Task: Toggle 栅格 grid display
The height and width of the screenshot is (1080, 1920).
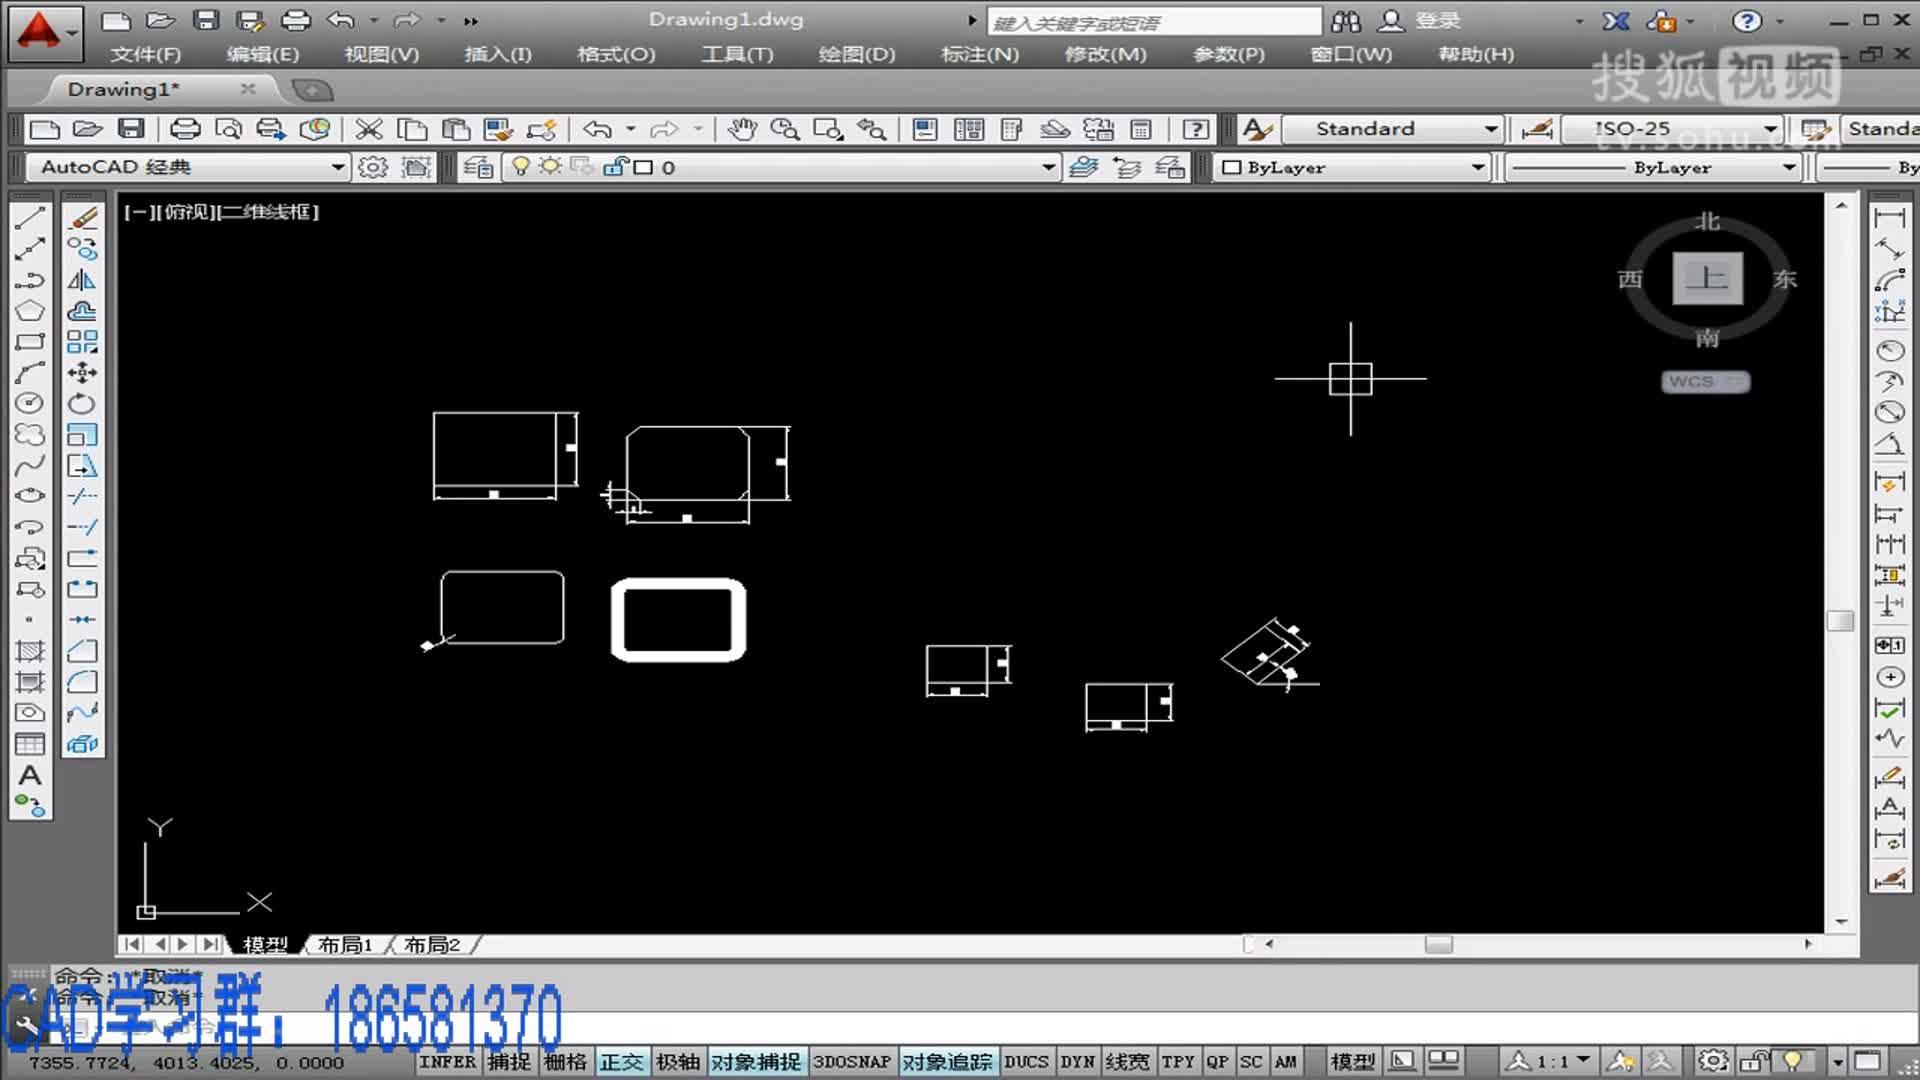Action: click(x=566, y=1062)
